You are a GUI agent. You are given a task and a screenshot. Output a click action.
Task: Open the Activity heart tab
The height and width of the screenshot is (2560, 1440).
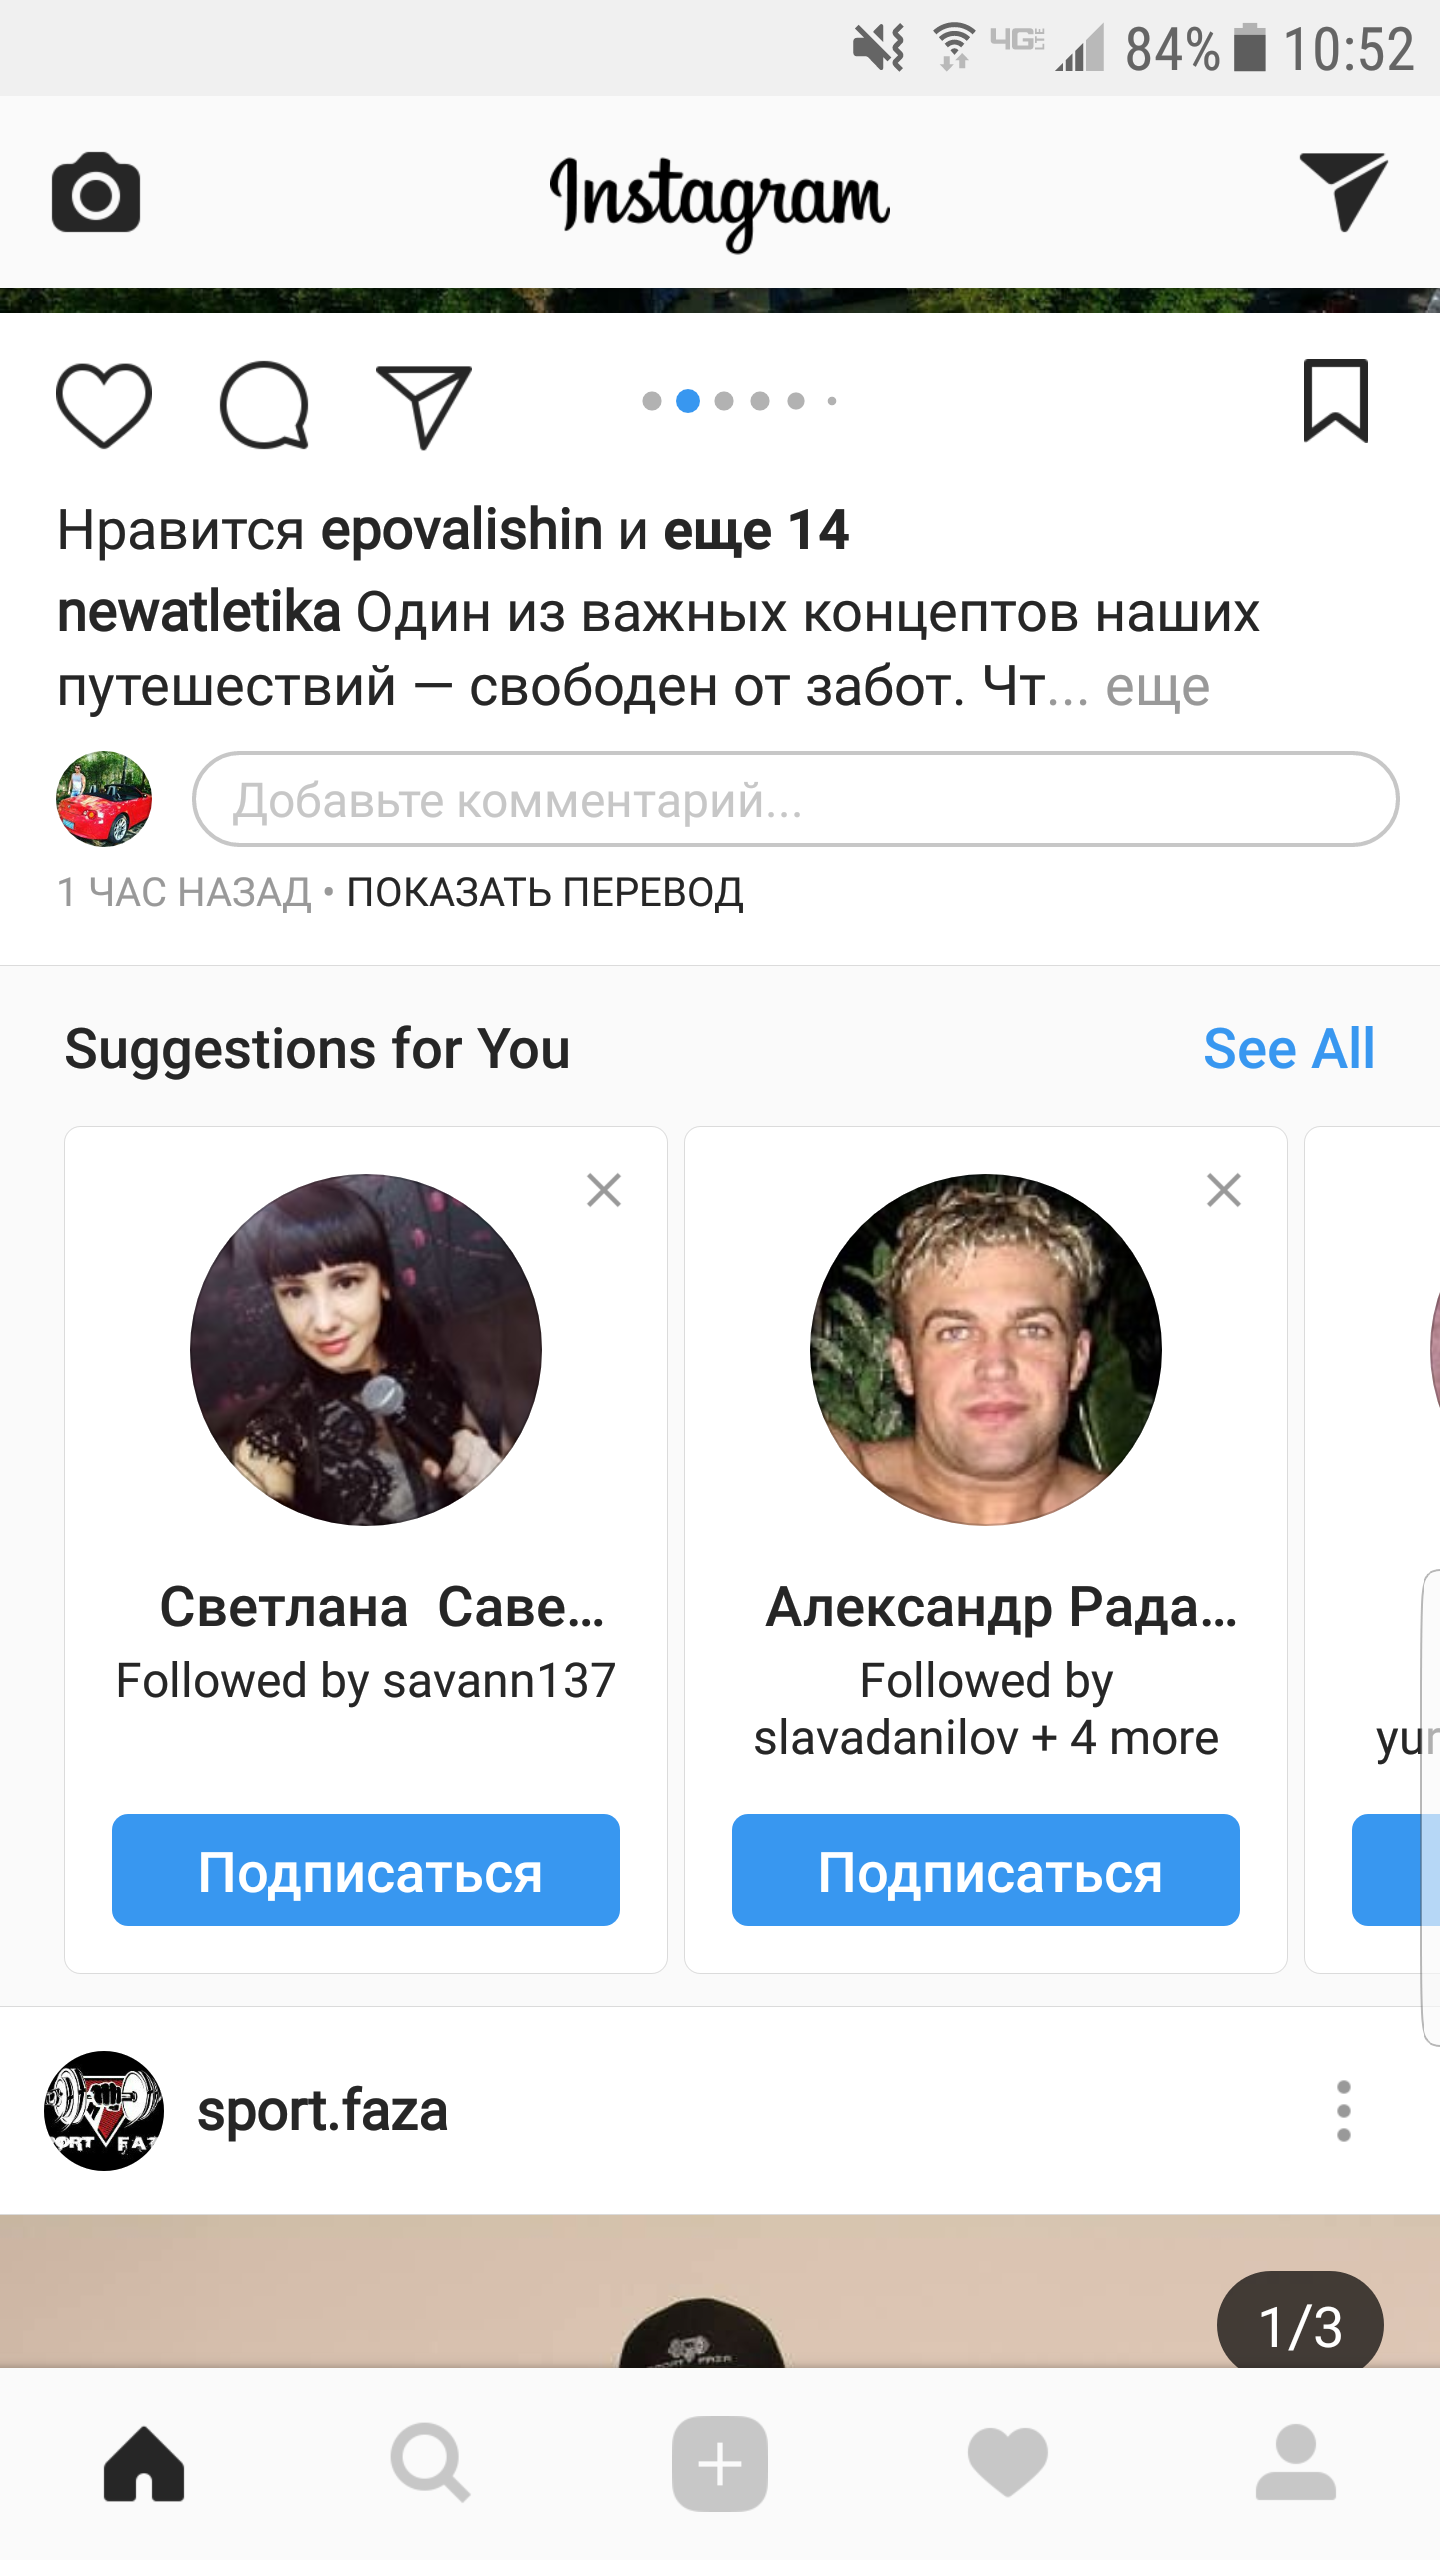point(1007,2464)
